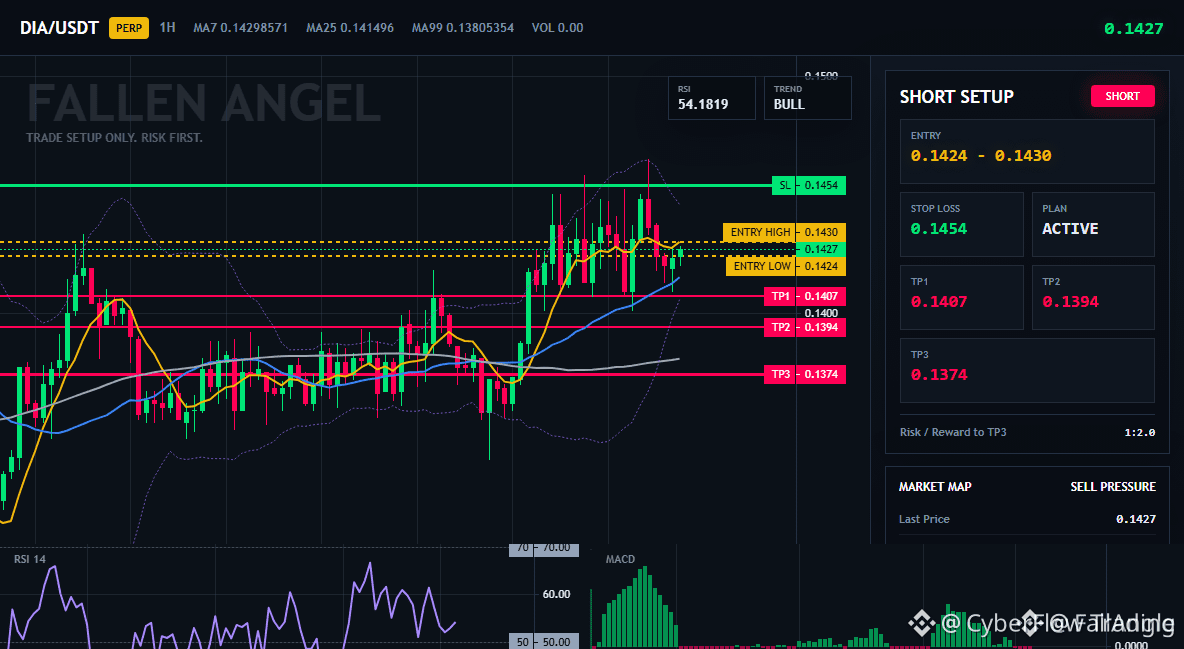The width and height of the screenshot is (1184, 649).
Task: Click the green 0.1427 current price axis tag
Action: (821, 249)
